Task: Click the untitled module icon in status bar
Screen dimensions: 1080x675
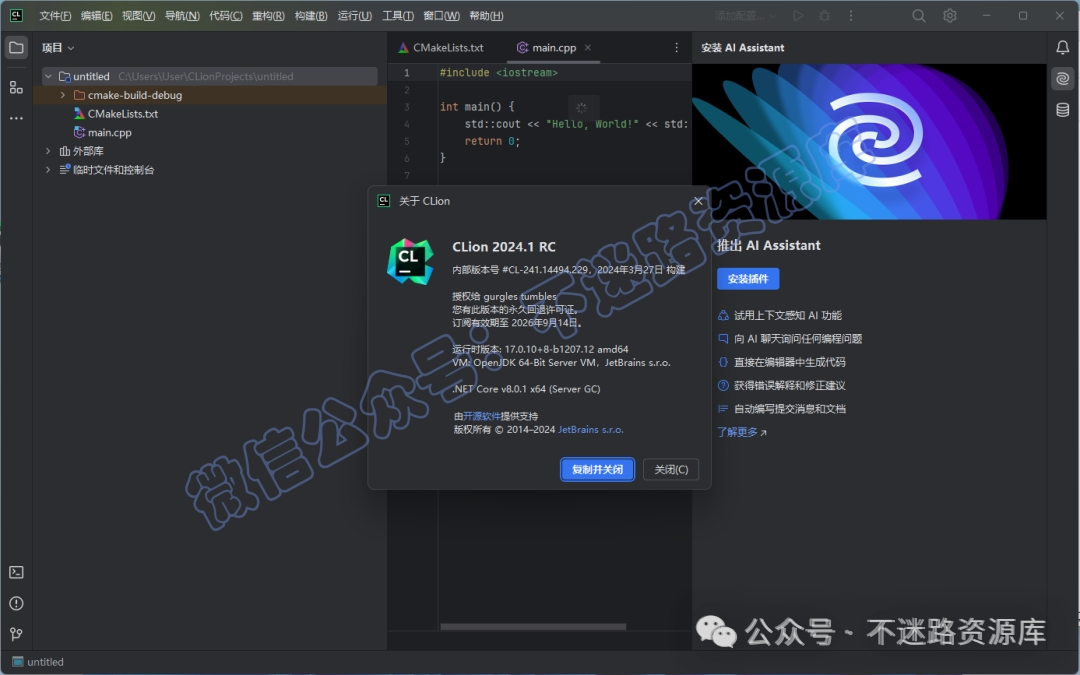Action: click(18, 662)
